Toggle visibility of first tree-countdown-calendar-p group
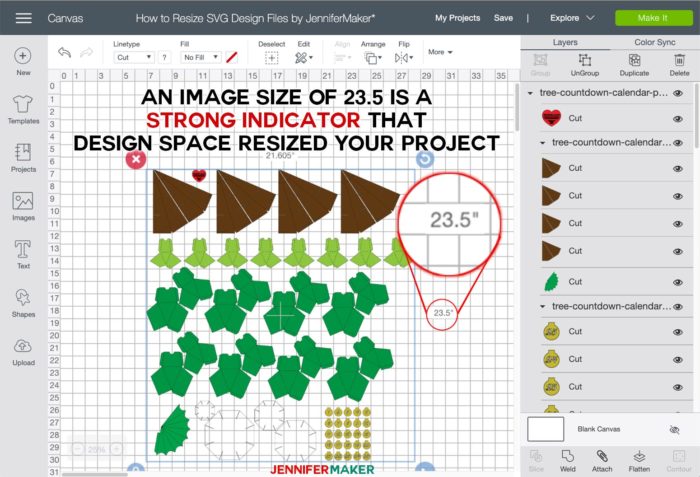The image size is (700, 477). tap(678, 93)
